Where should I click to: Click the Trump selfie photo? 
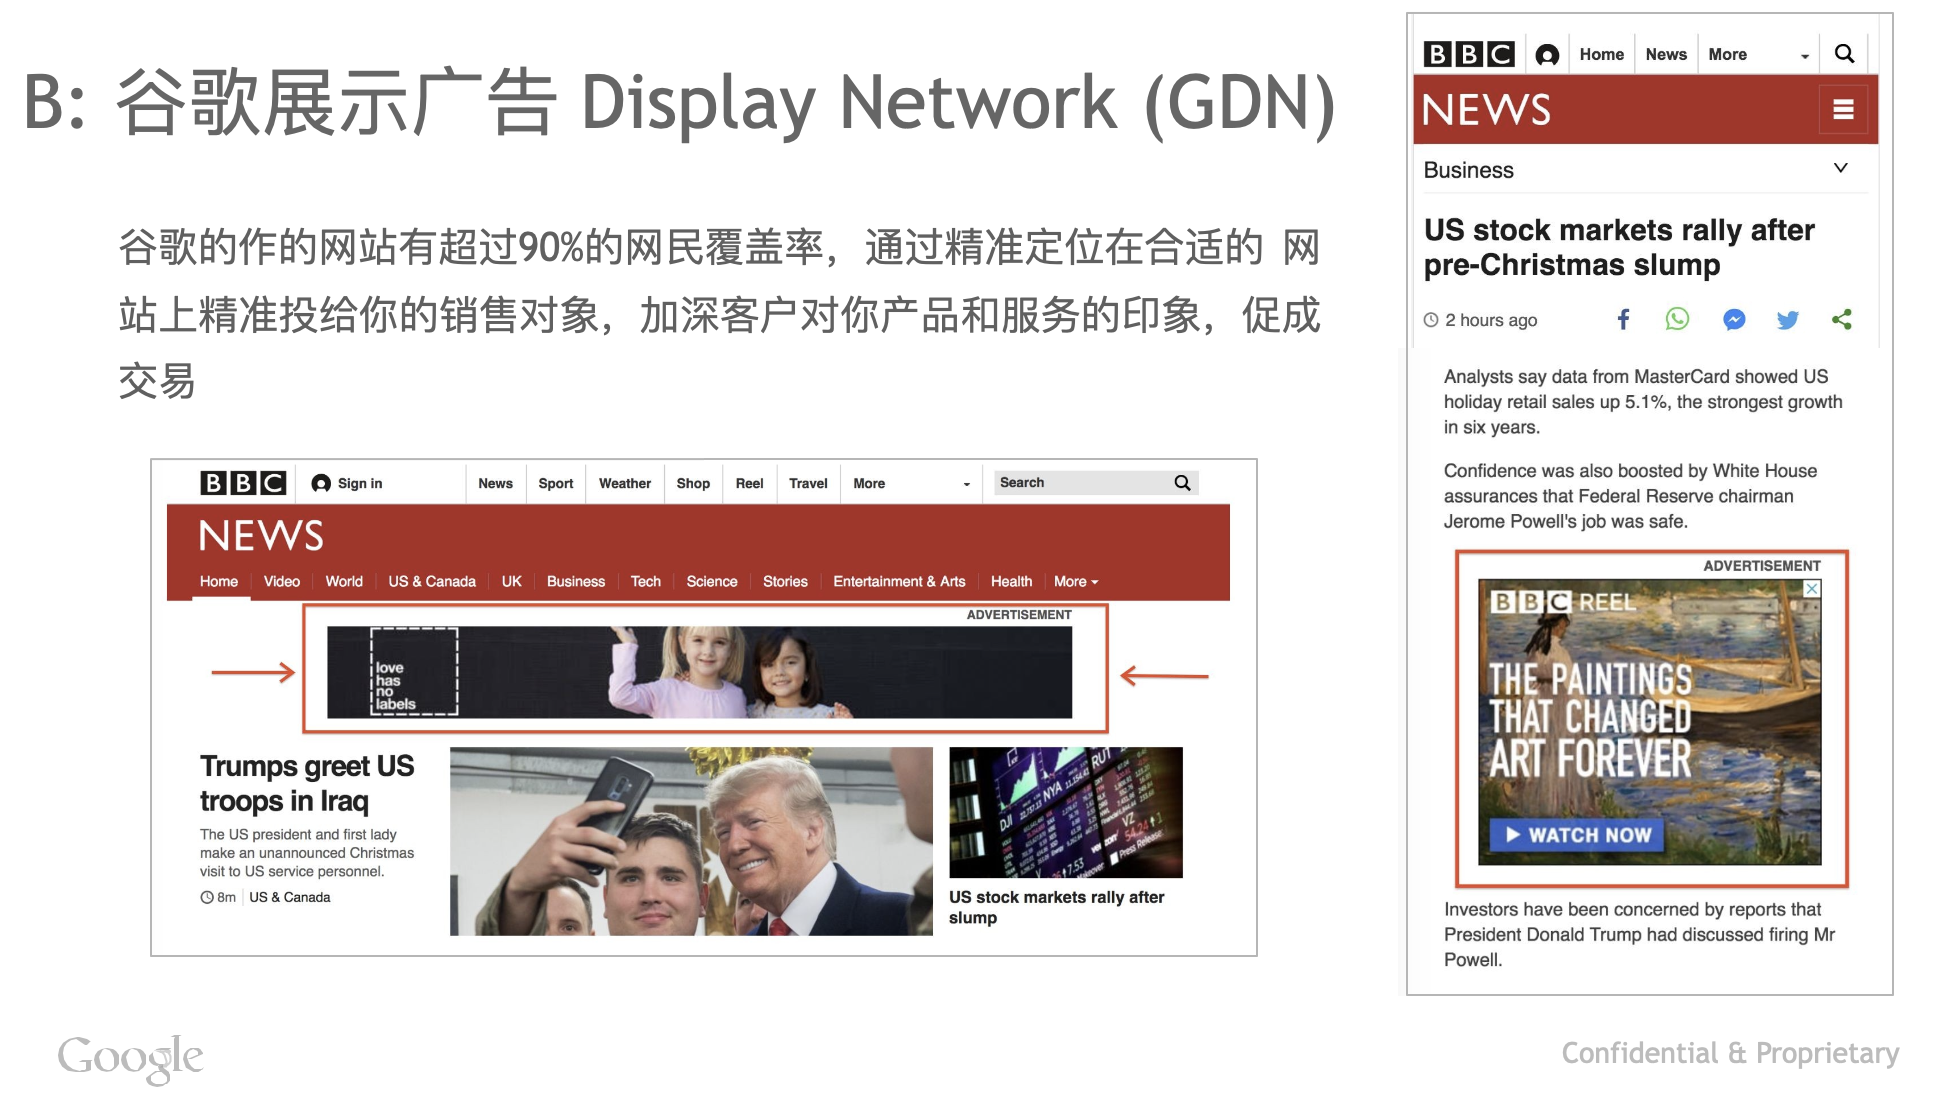pos(691,841)
